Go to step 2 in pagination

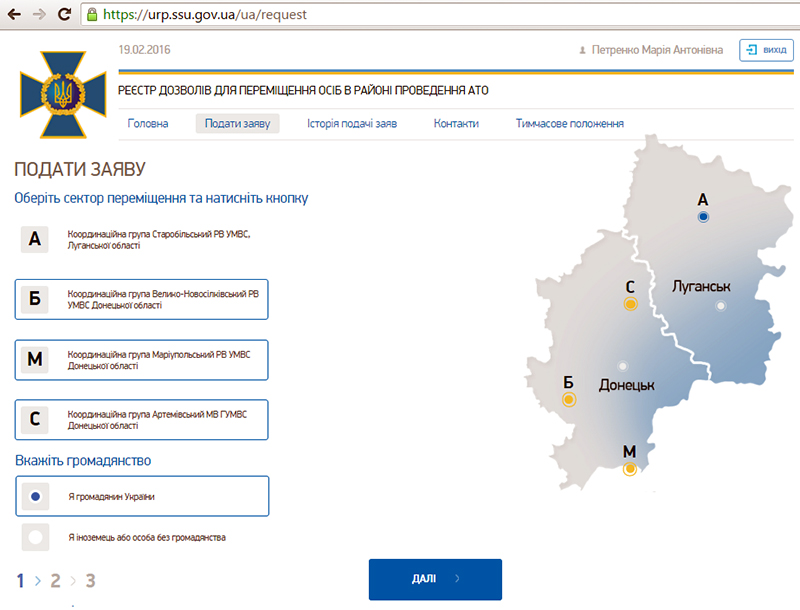pos(55,580)
